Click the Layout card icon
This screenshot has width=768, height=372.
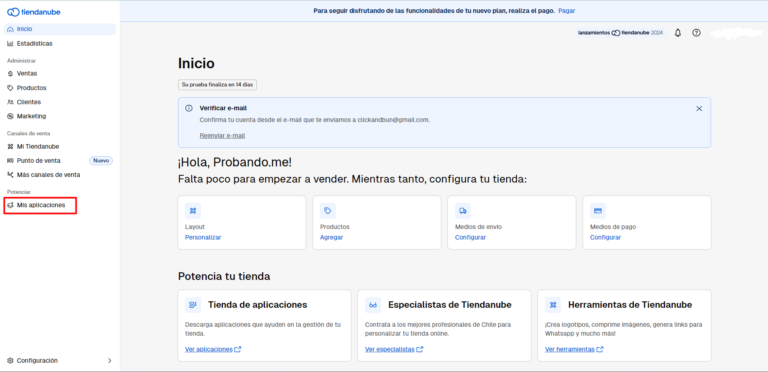(x=193, y=211)
